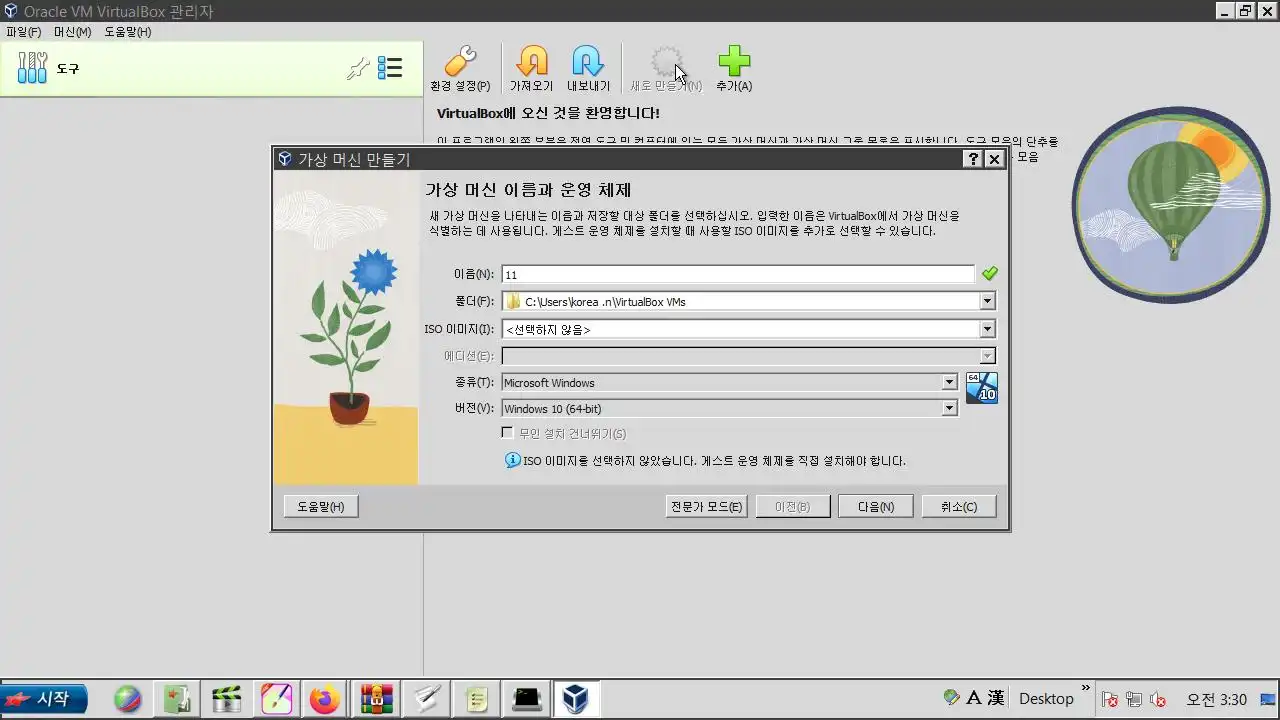1280x720 pixels.
Task: Switch to Expert Mode (전문가 모드)
Action: [706, 506]
